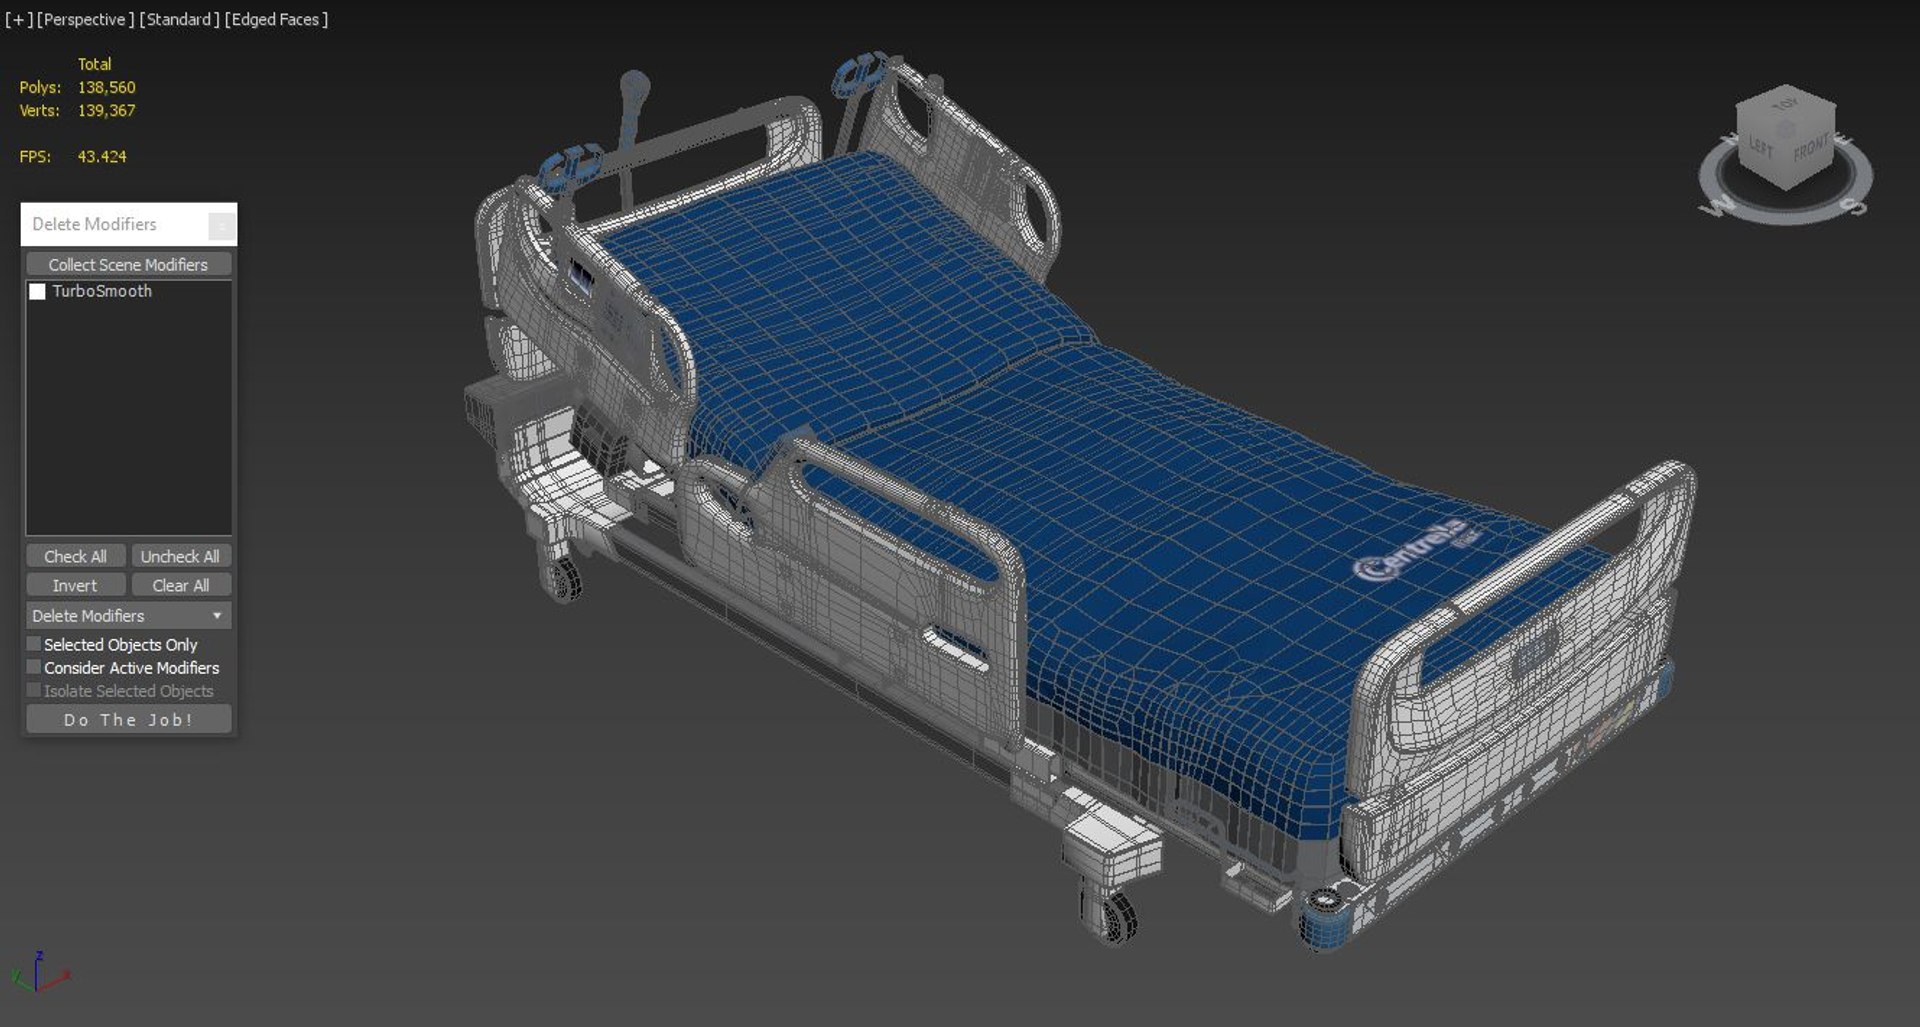This screenshot has width=1920, height=1027.
Task: Click the ViewCube FRONT face
Action: [1810, 150]
